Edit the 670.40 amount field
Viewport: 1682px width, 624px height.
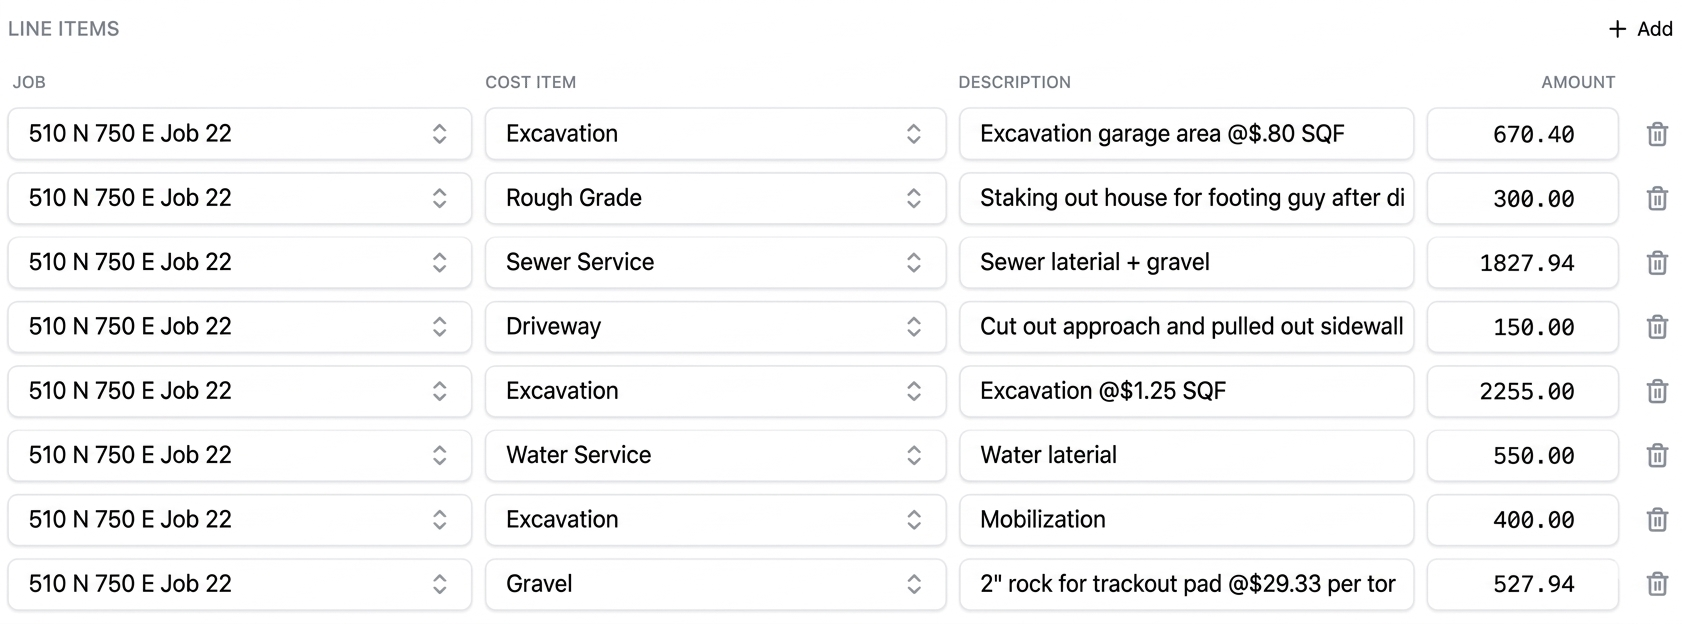pos(1522,134)
